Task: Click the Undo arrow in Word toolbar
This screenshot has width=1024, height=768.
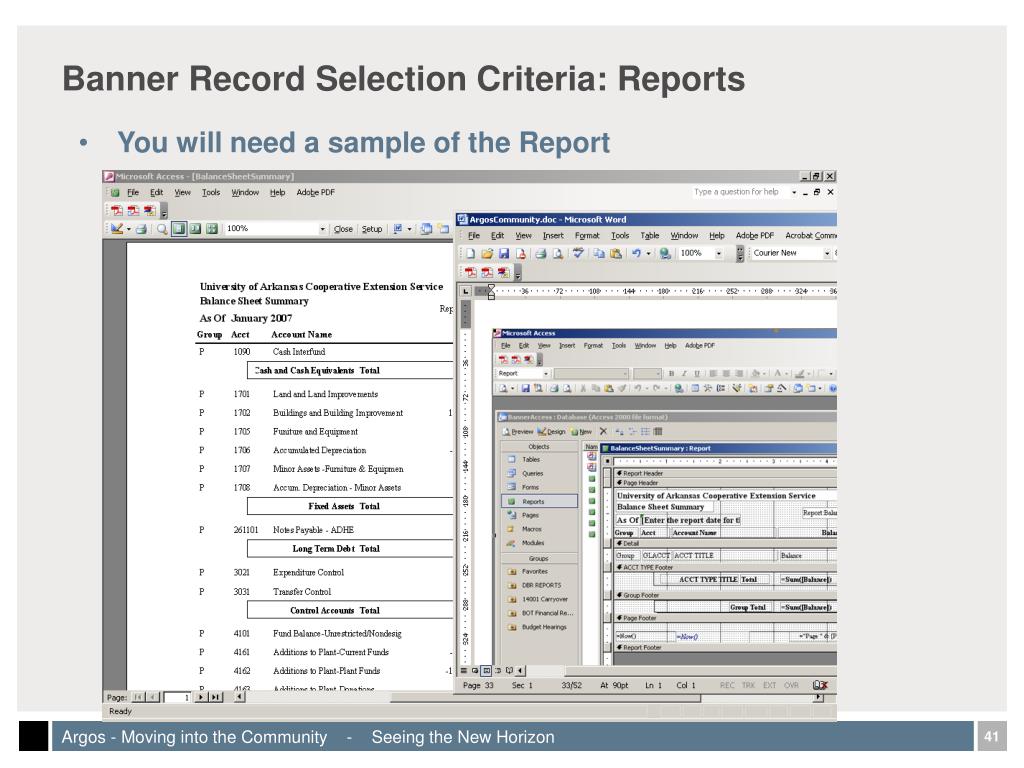Action: pyautogui.click(x=636, y=253)
